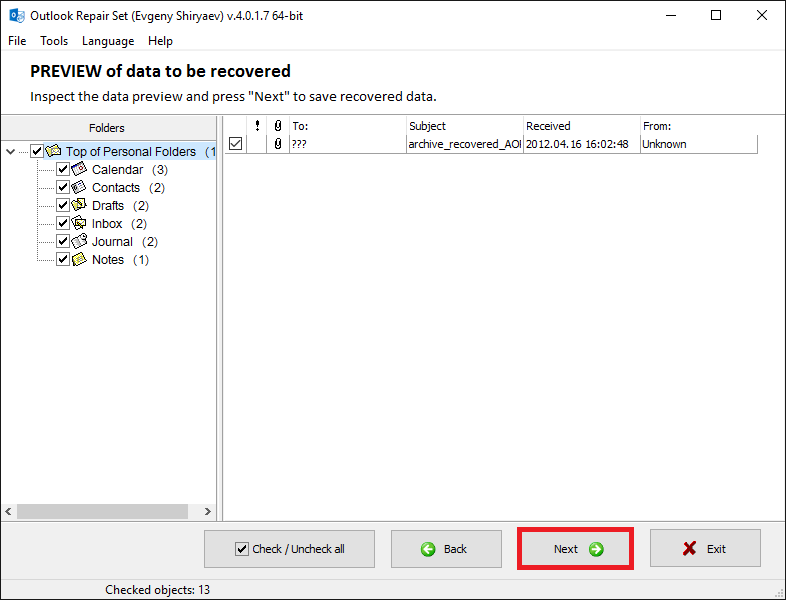
Task: Open the Tools menu
Action: point(54,41)
